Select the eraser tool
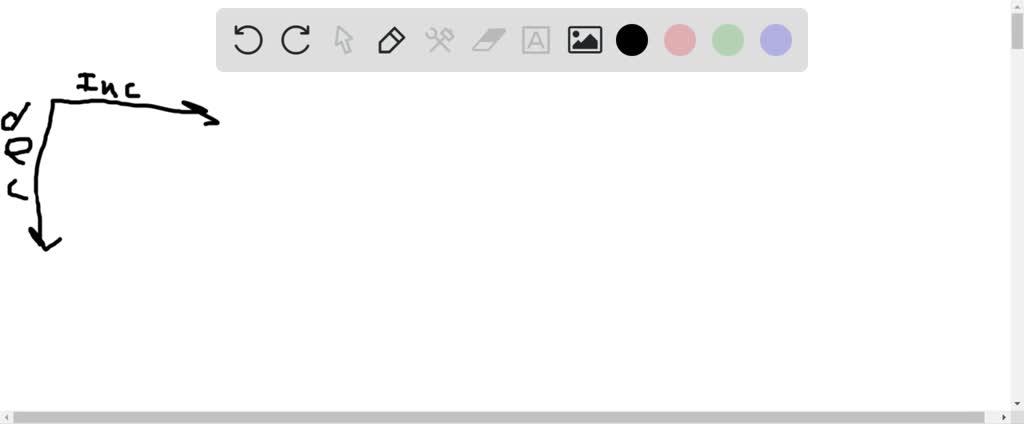Screen dimensions: 1024x424 pos(488,40)
